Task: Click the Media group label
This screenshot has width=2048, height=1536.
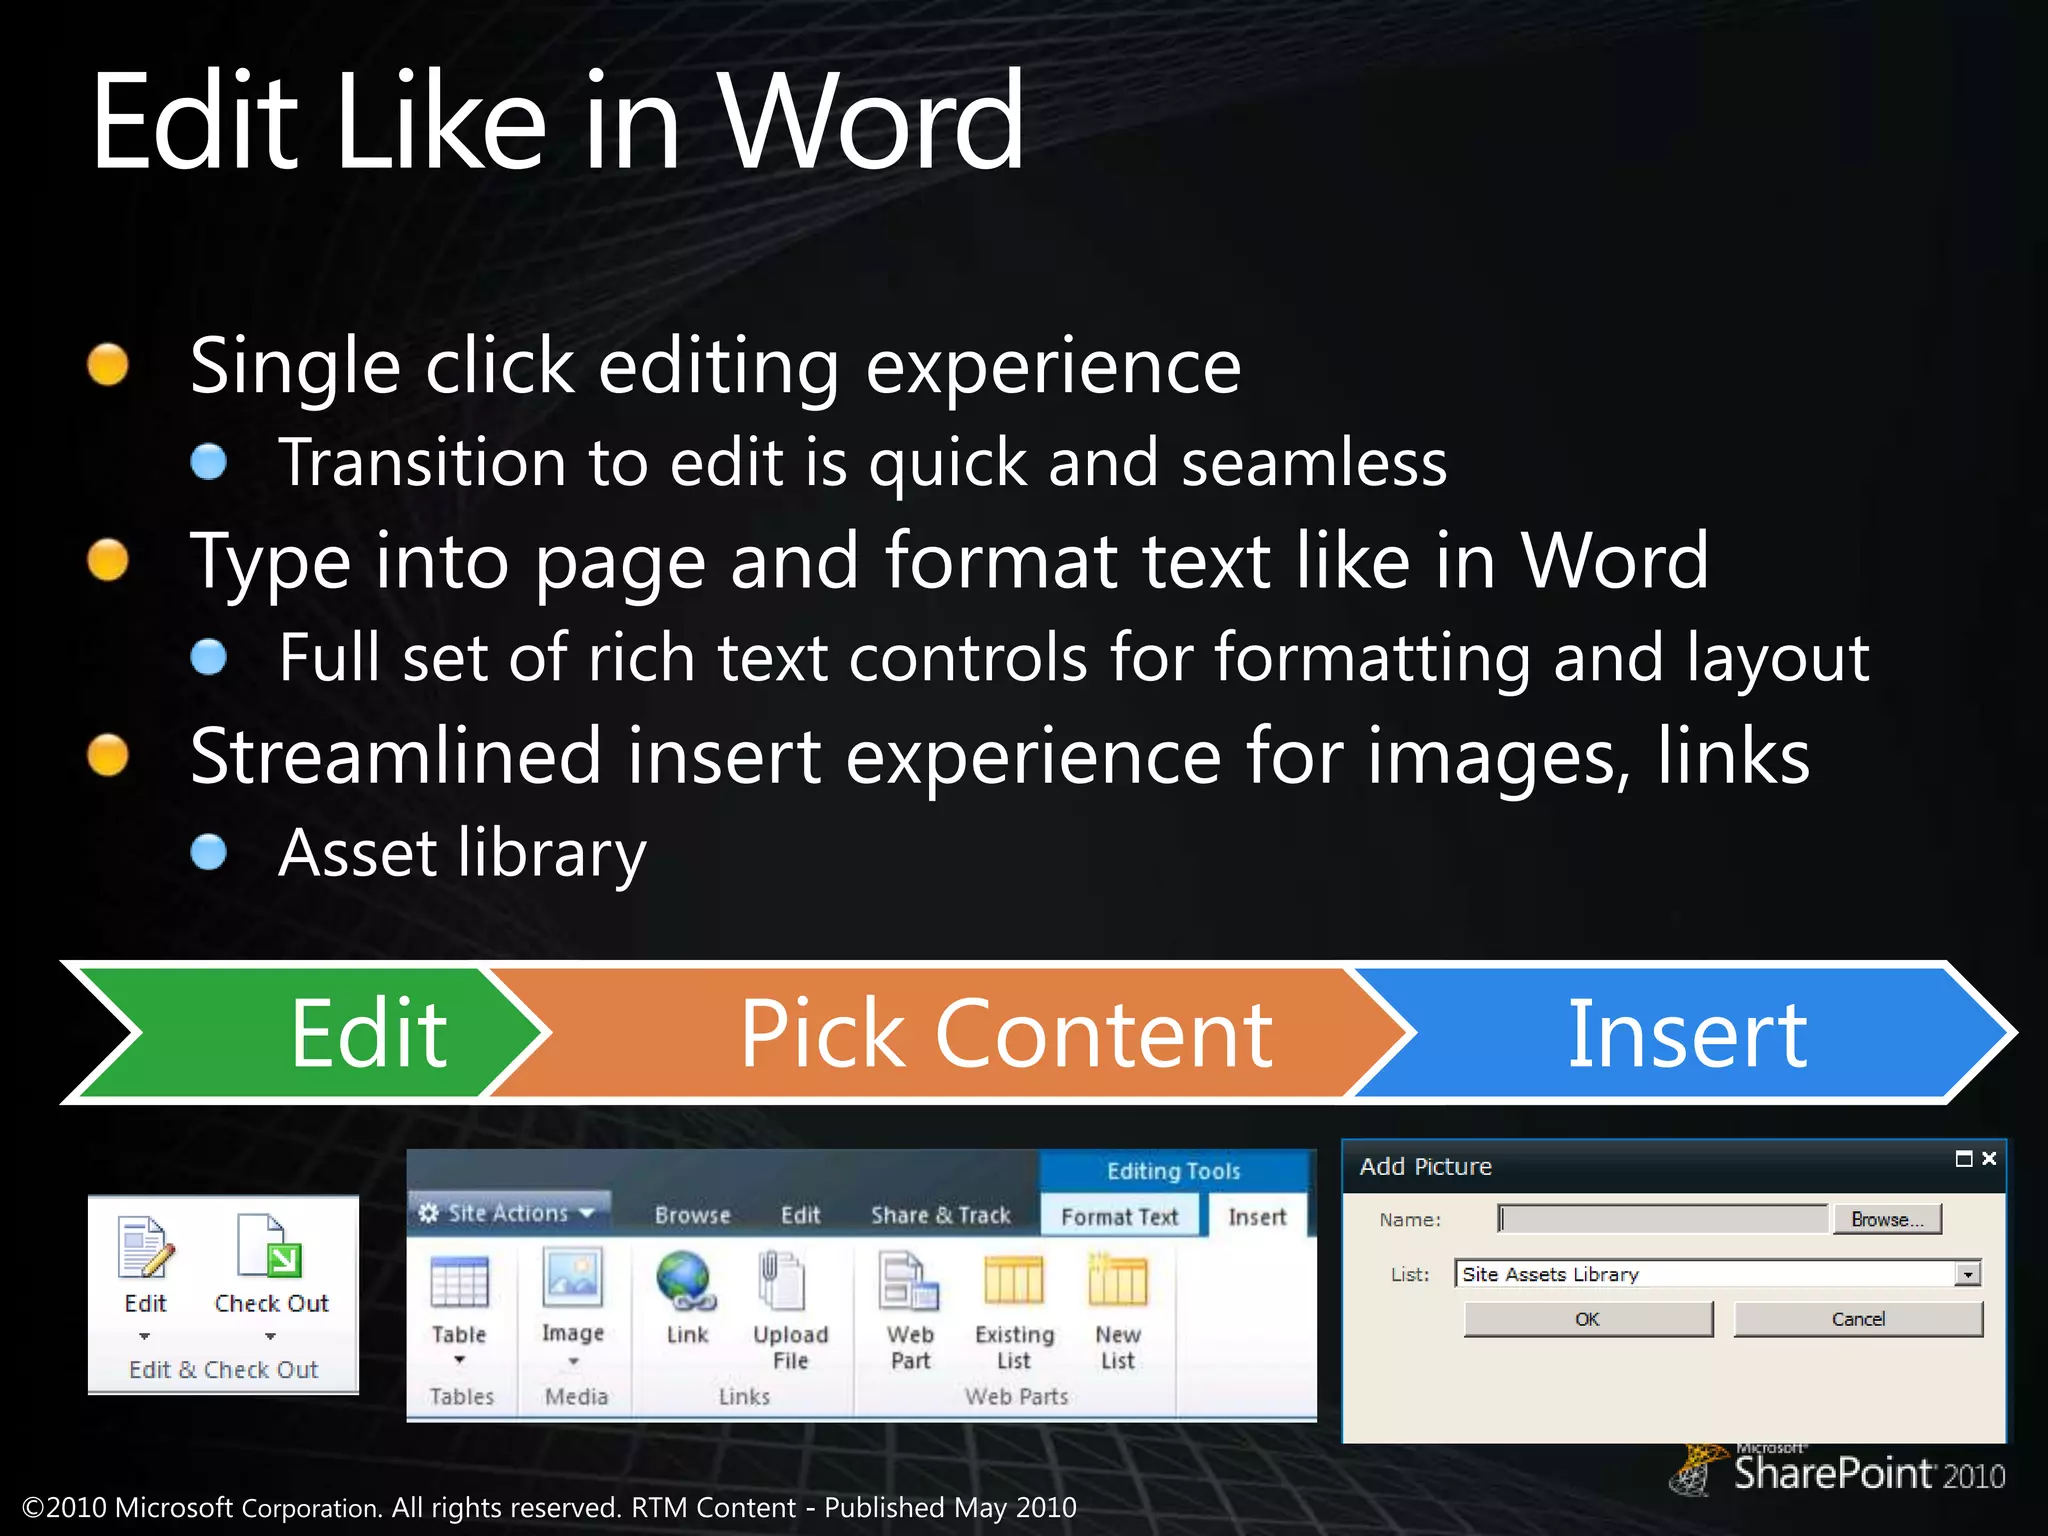Action: tap(576, 1396)
